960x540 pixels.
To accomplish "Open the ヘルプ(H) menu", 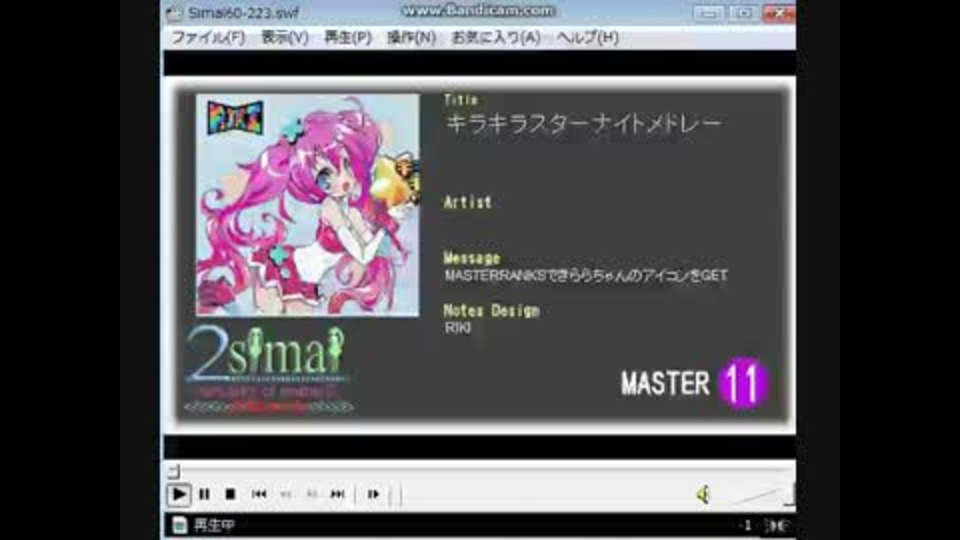I will (588, 38).
